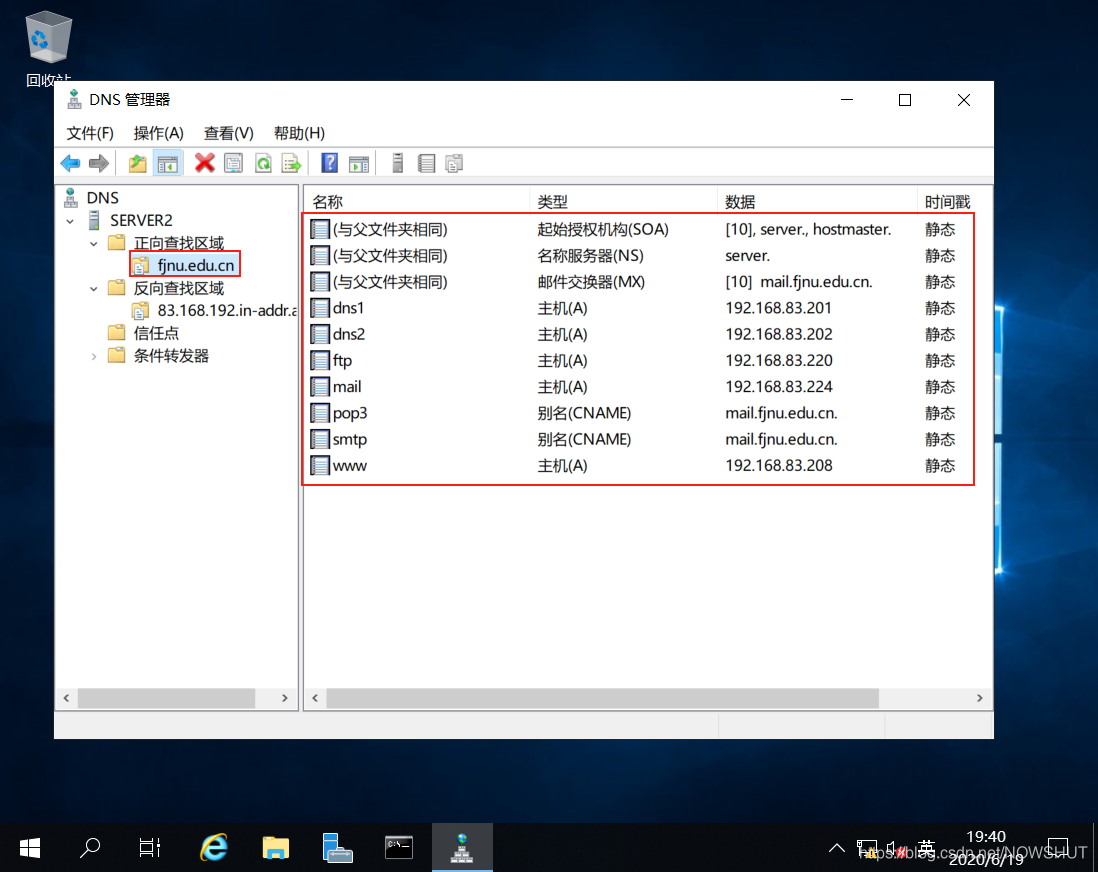
Task: Click the Export List toolbar icon
Action: coord(291,163)
